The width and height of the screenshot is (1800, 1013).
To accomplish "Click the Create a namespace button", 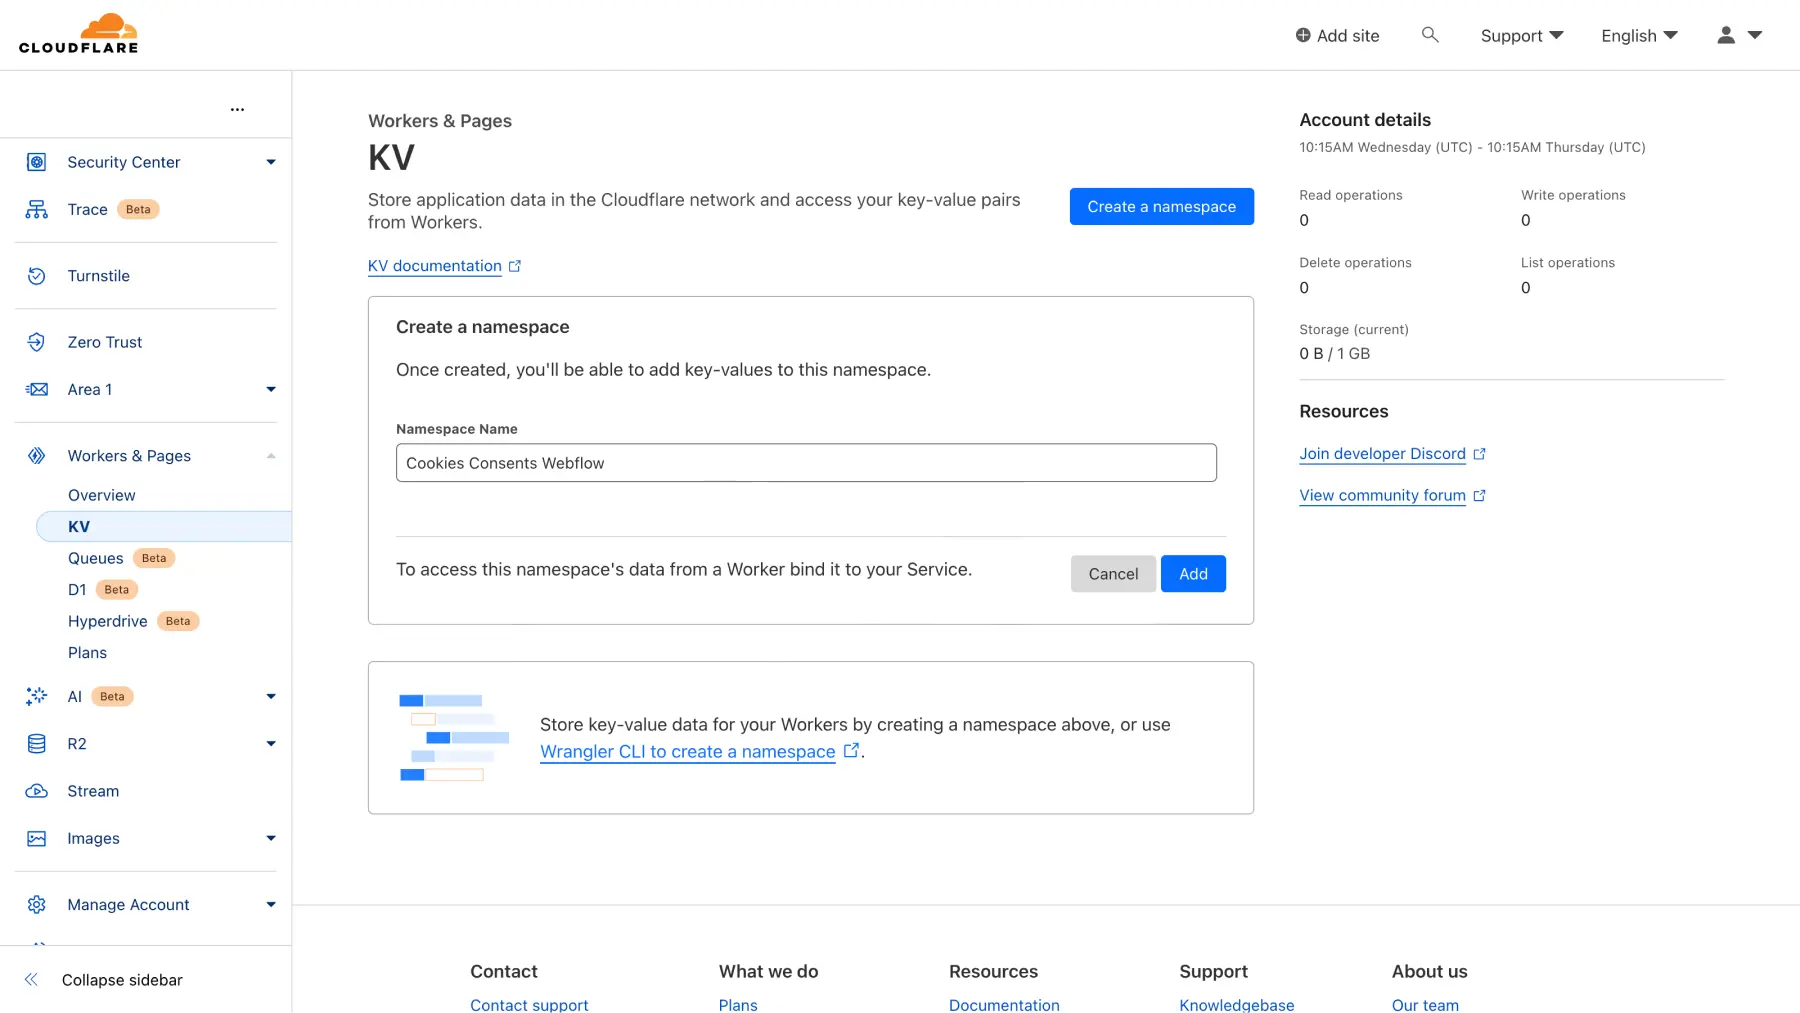I will [1161, 207].
